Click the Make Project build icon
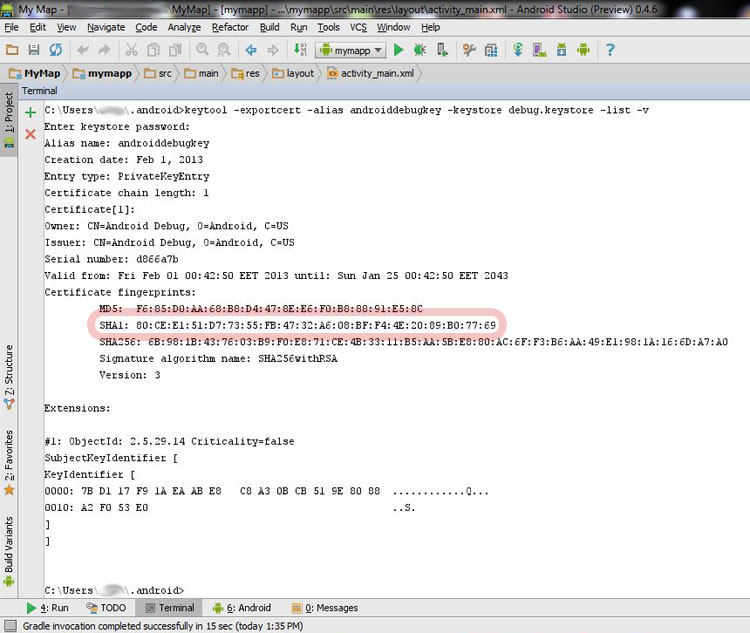Screen dimensions: 750x633 300,50
